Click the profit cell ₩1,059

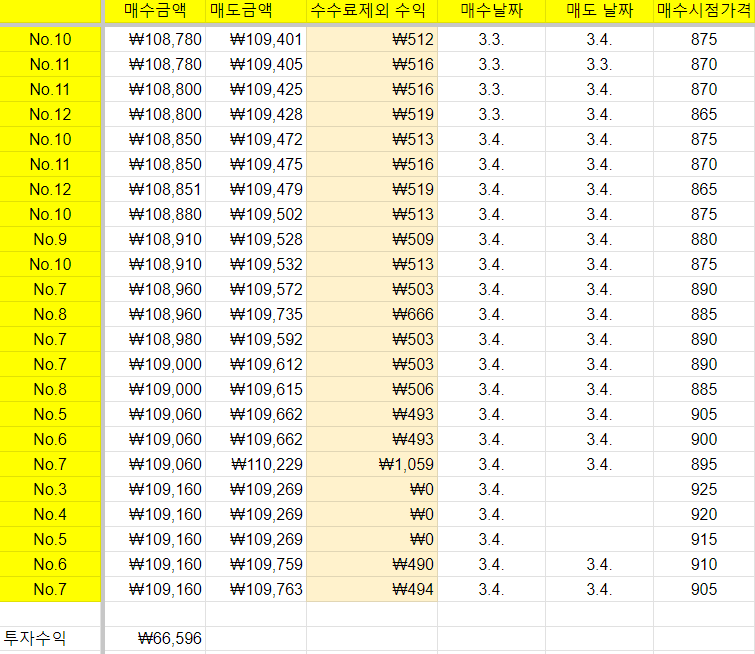point(372,465)
